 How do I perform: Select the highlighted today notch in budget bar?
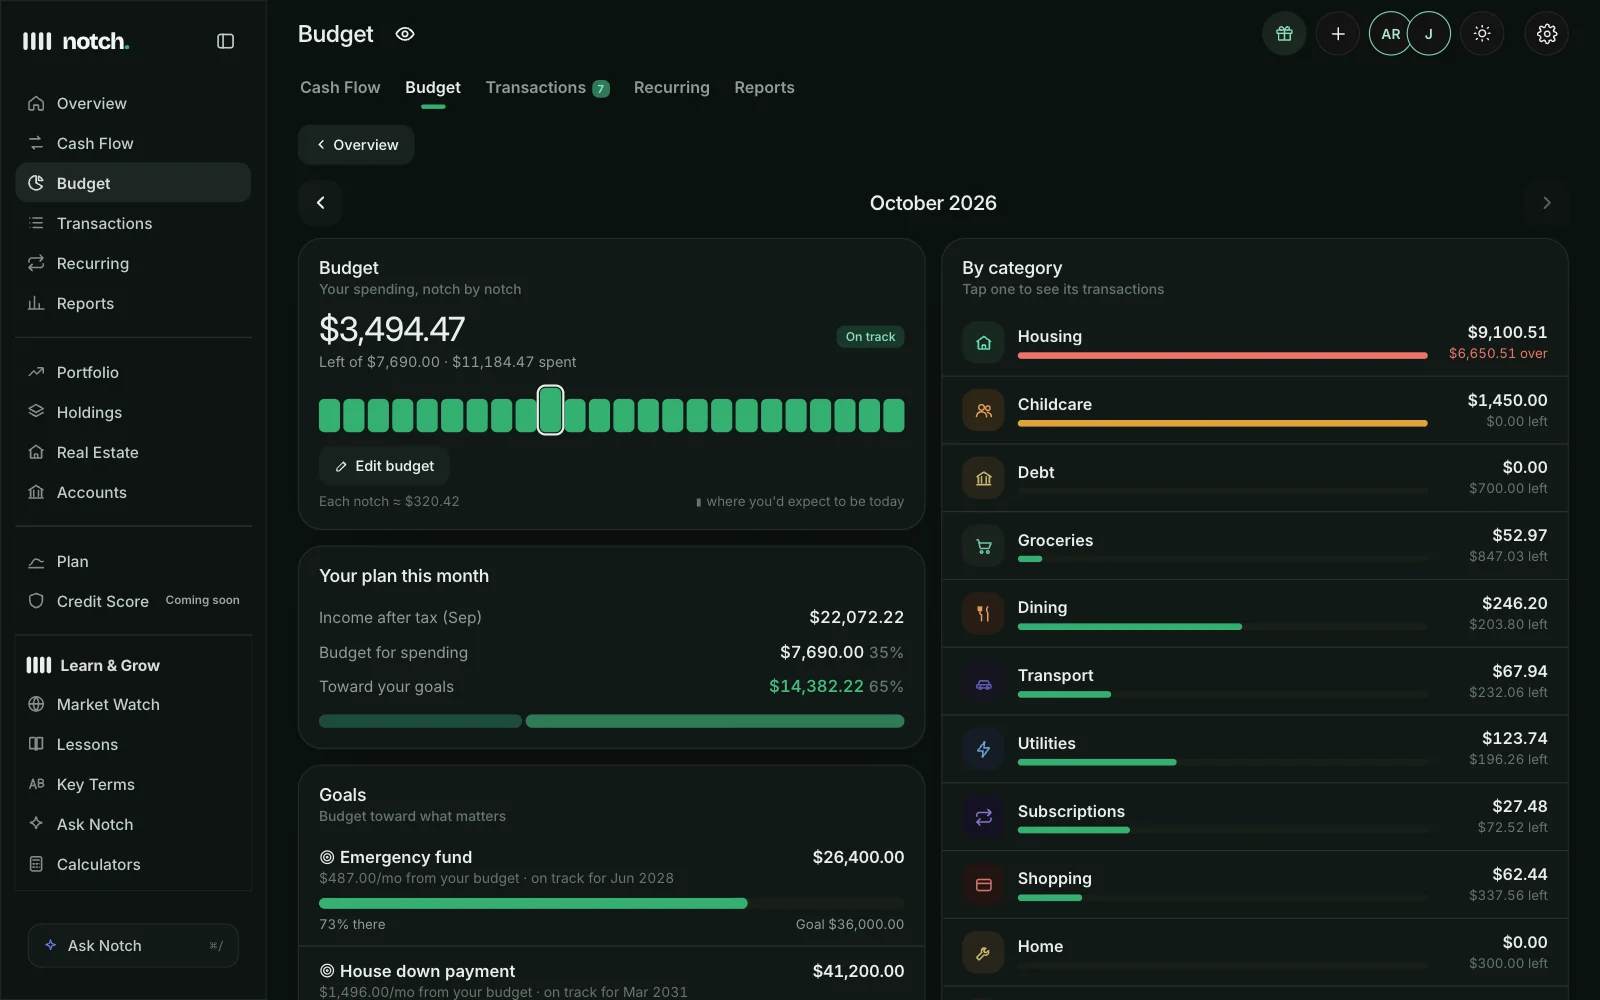550,410
